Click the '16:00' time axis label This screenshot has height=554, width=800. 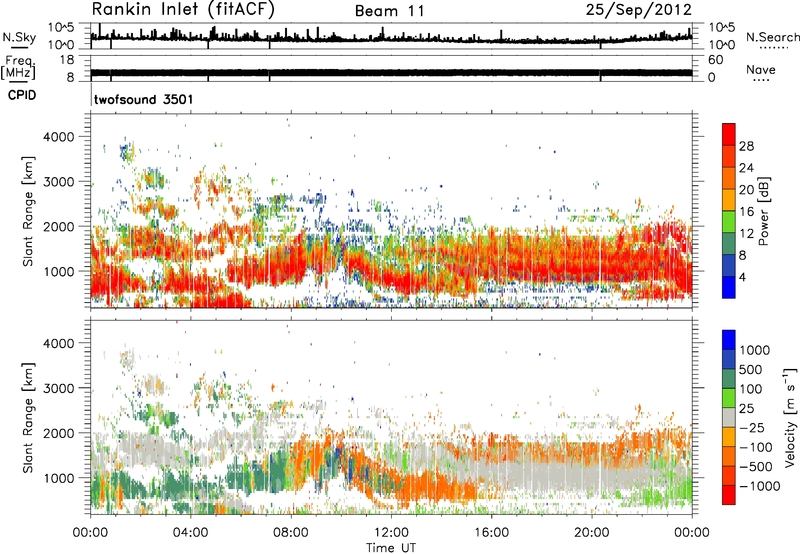click(x=491, y=533)
